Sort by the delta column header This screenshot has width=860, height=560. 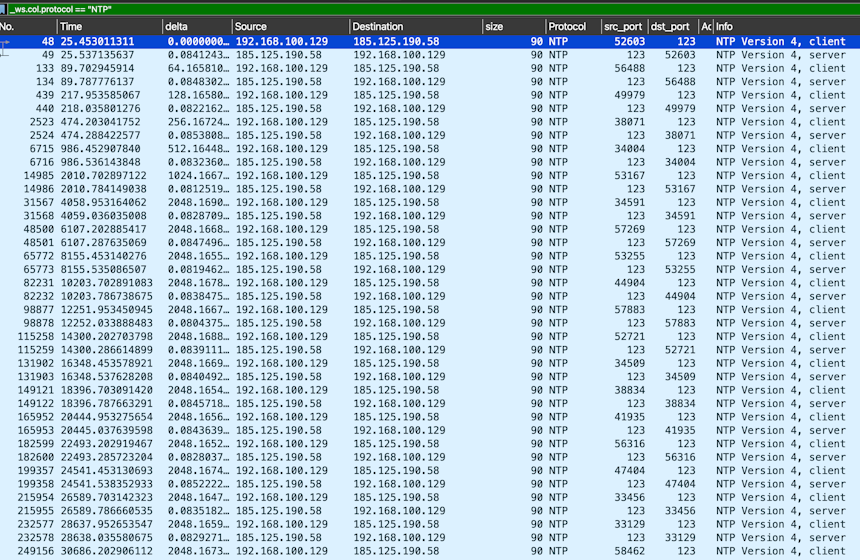(x=197, y=26)
